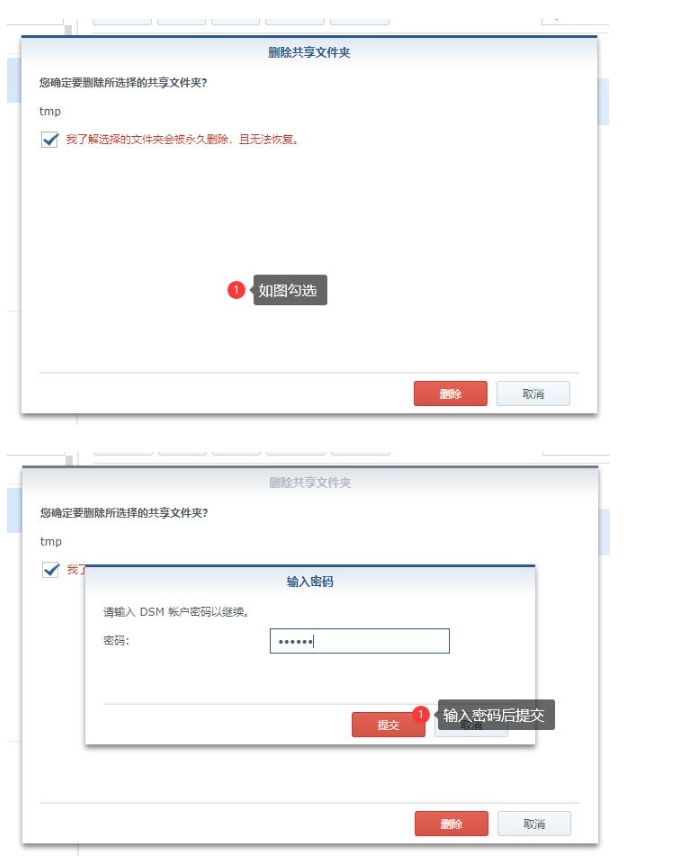Click the red number marker beside 如图勾选

pyautogui.click(x=236, y=290)
